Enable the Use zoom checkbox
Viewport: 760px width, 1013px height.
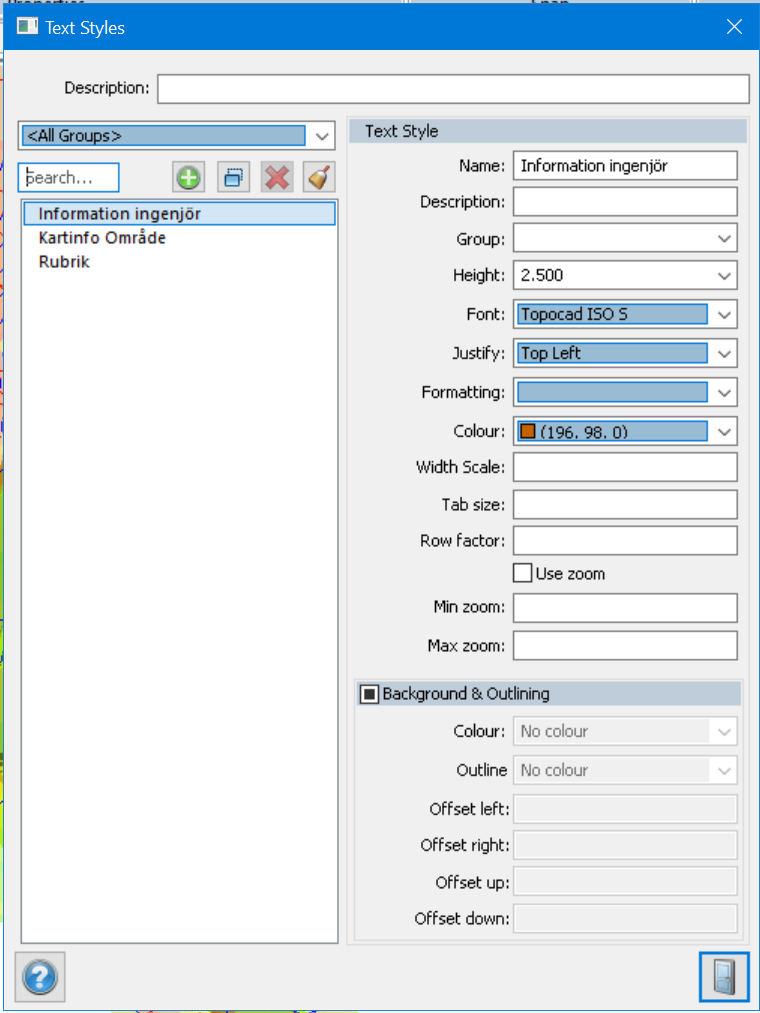point(523,574)
